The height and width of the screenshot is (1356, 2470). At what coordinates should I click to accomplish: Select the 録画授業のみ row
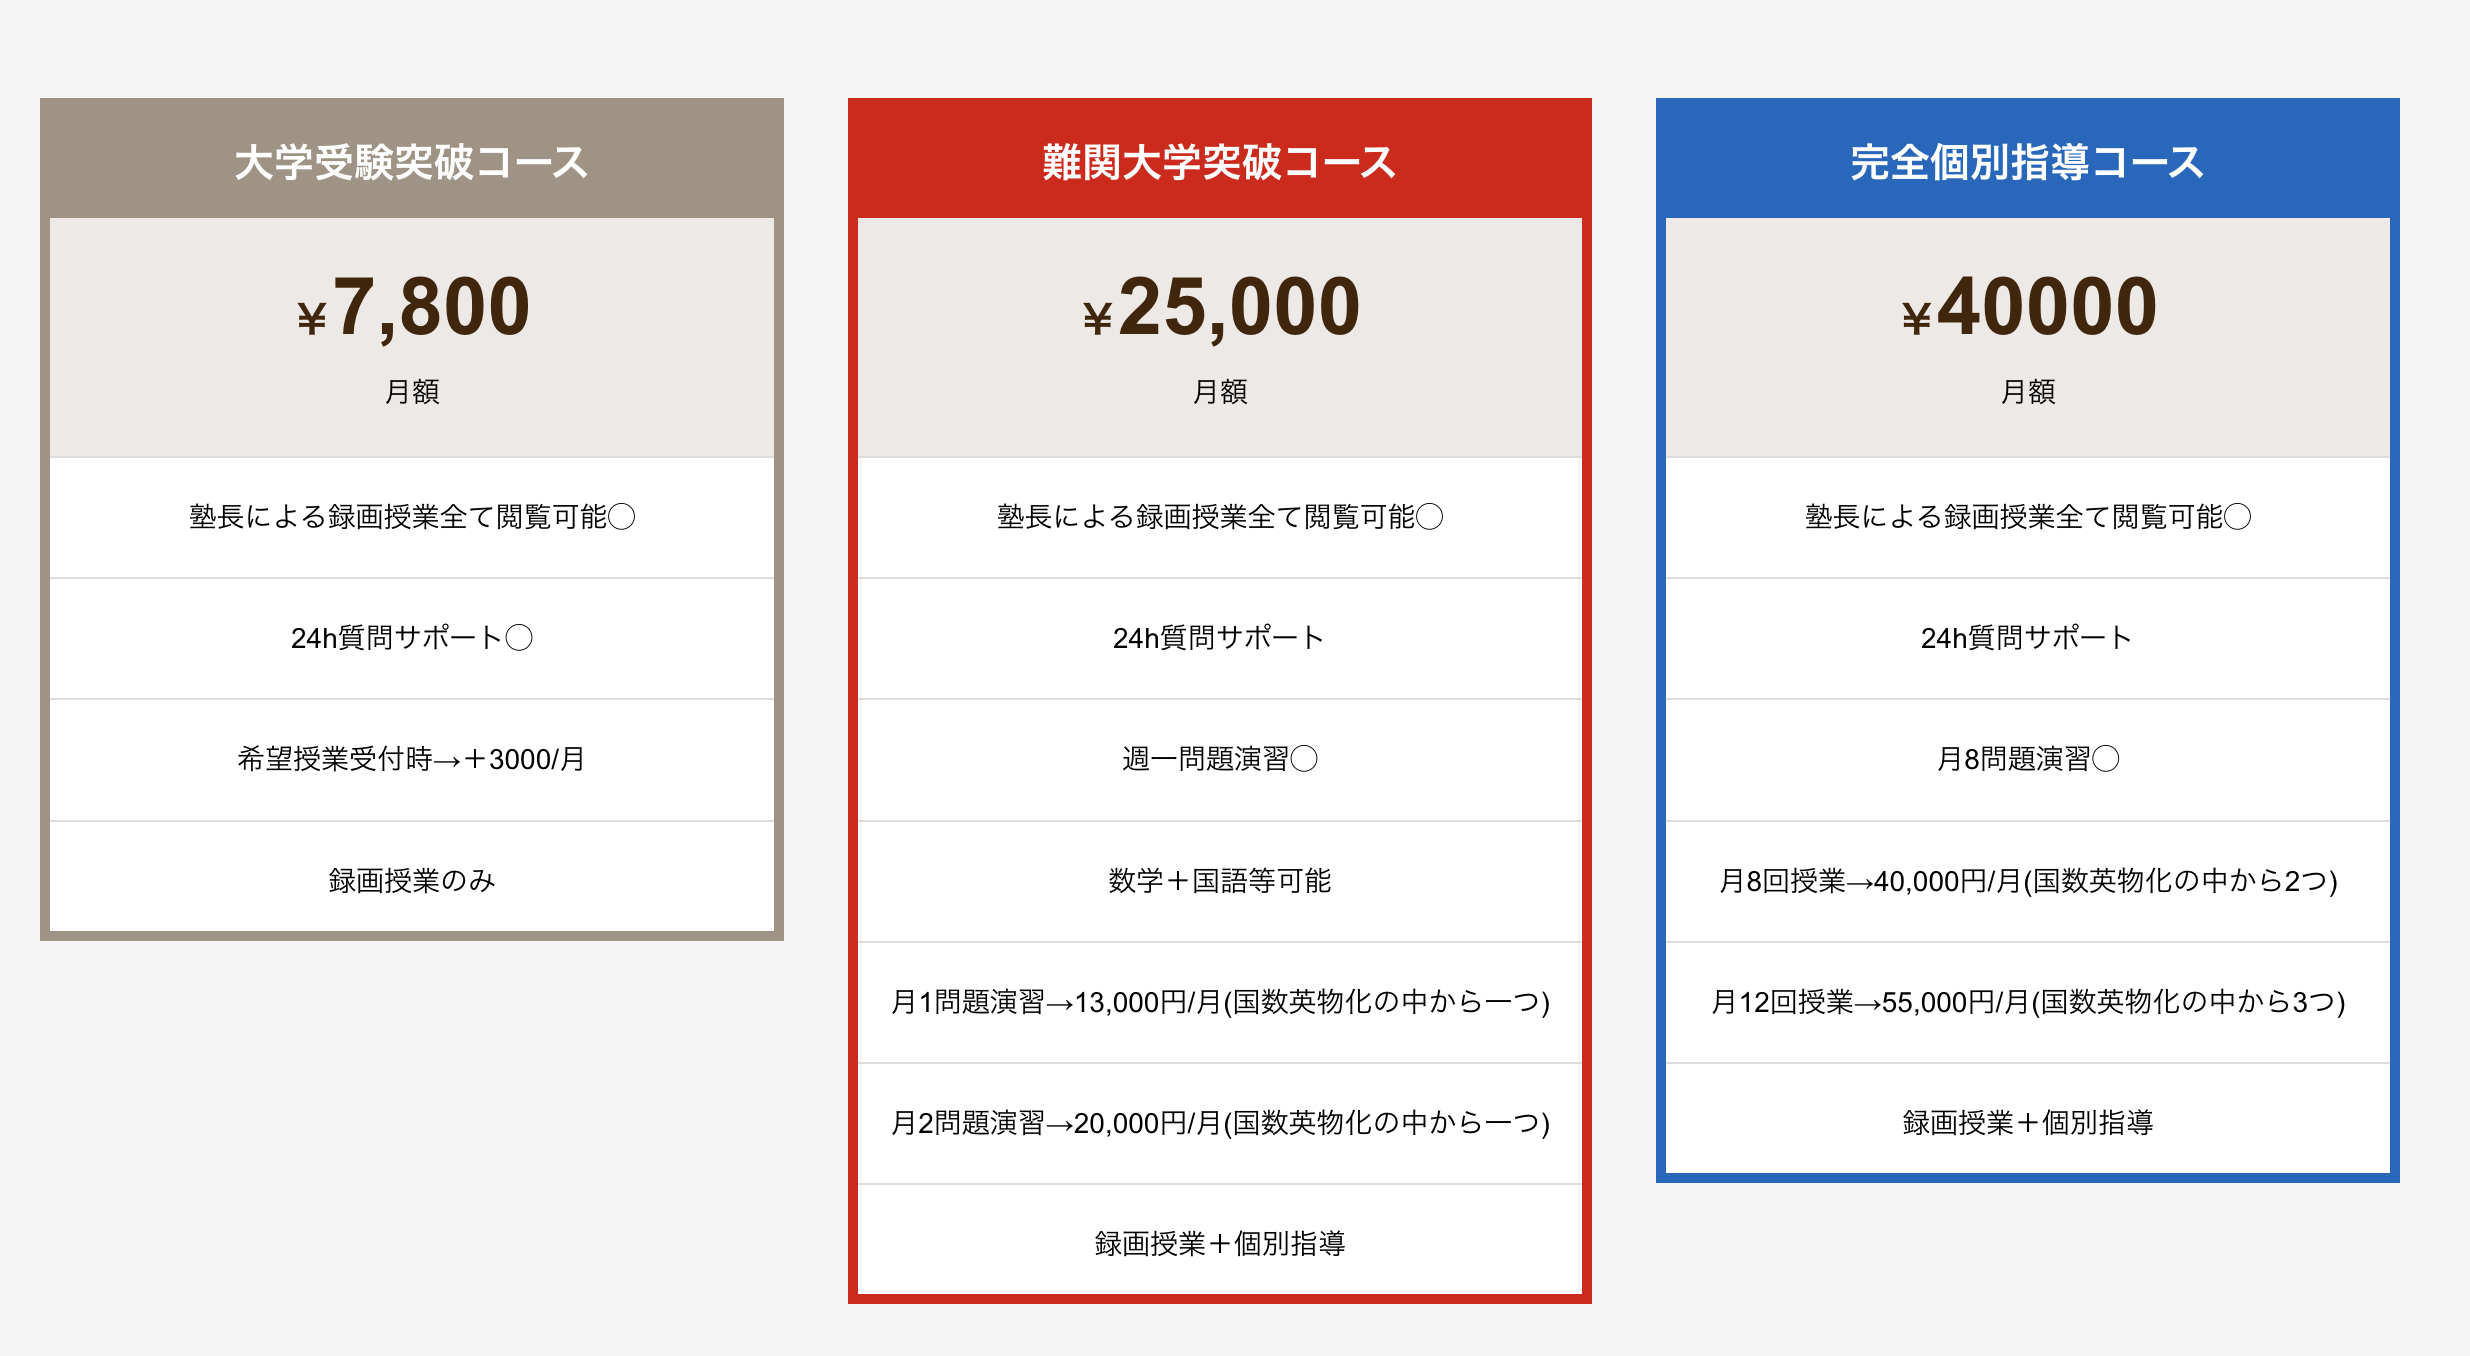[411, 880]
